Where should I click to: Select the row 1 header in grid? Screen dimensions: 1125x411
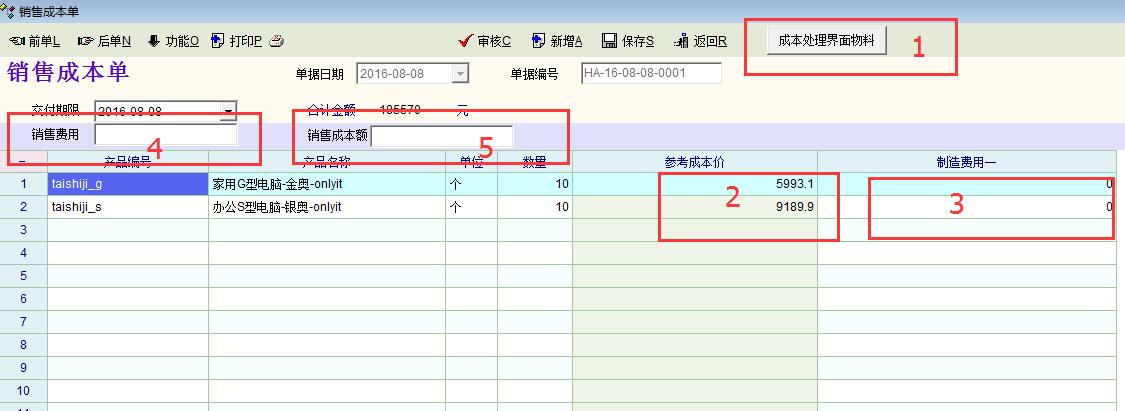[x=23, y=184]
